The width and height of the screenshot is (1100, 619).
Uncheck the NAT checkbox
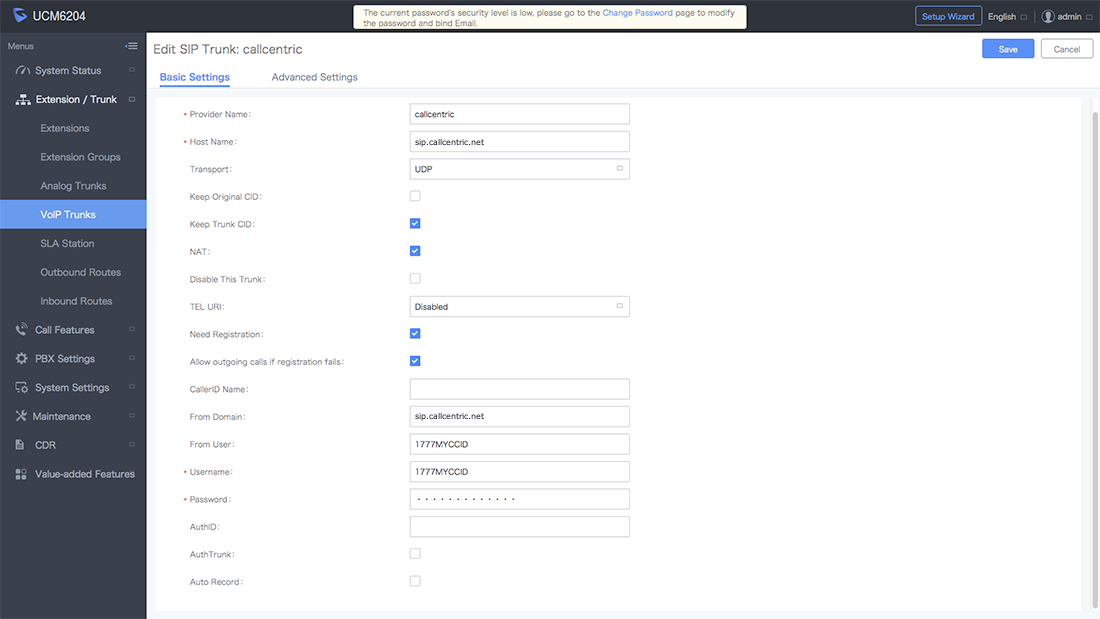415,251
